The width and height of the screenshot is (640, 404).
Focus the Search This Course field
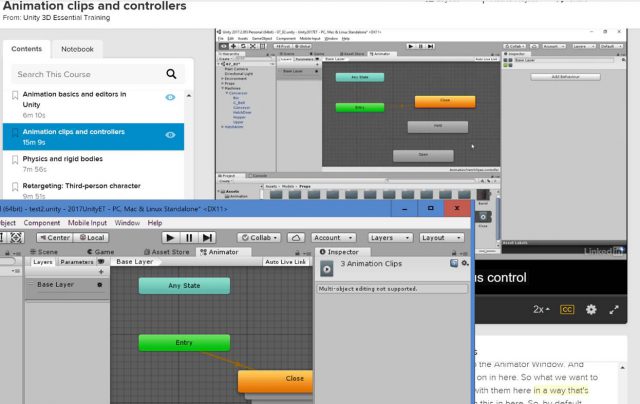(90, 74)
